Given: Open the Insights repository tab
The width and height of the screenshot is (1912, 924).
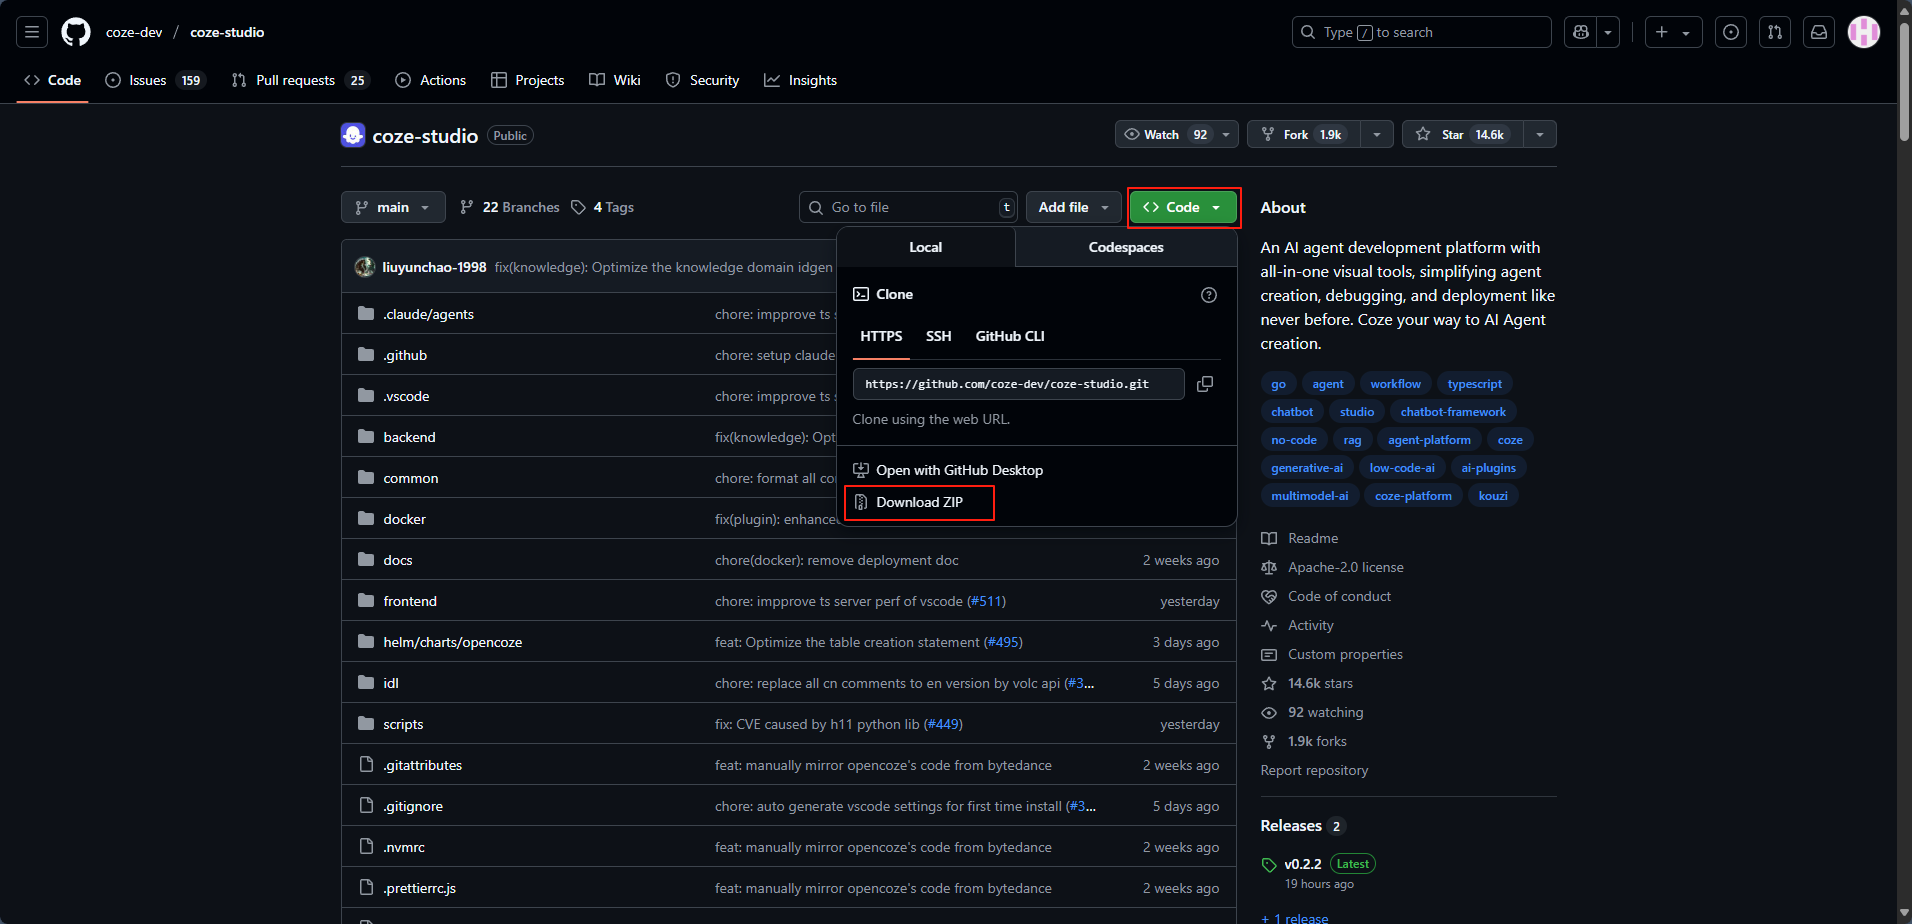Looking at the screenshot, I should [801, 80].
